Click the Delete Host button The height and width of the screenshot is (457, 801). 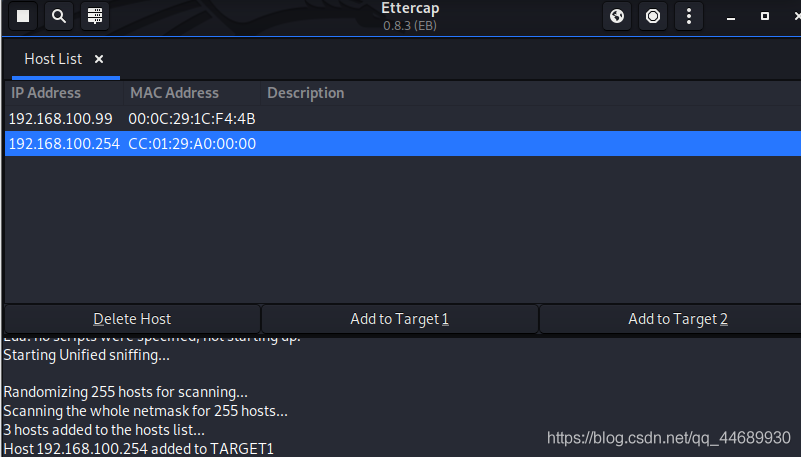(132, 319)
